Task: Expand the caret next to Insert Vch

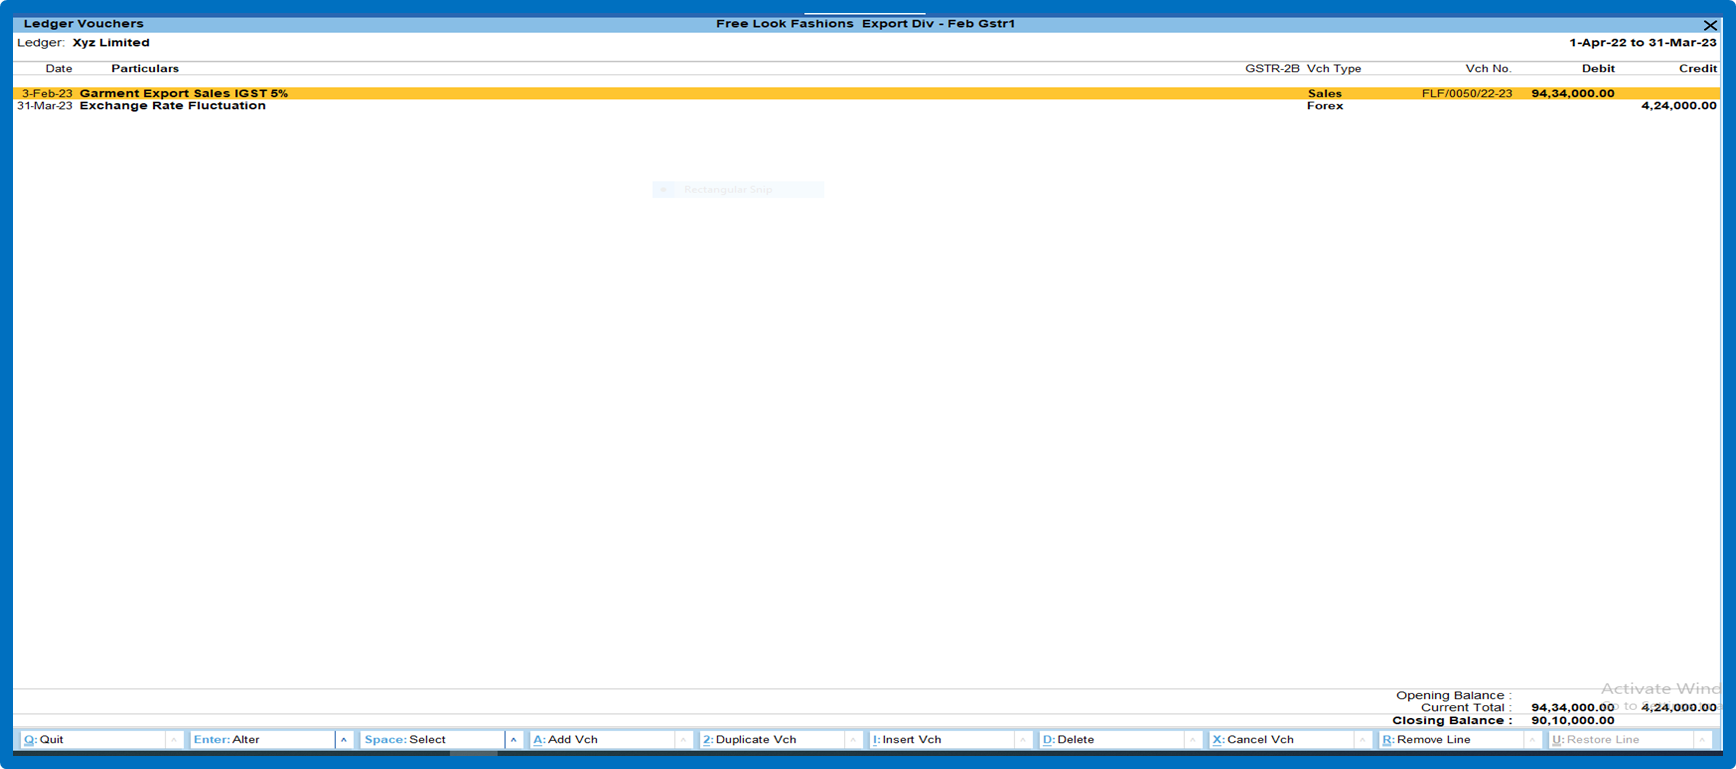Action: tap(1024, 740)
